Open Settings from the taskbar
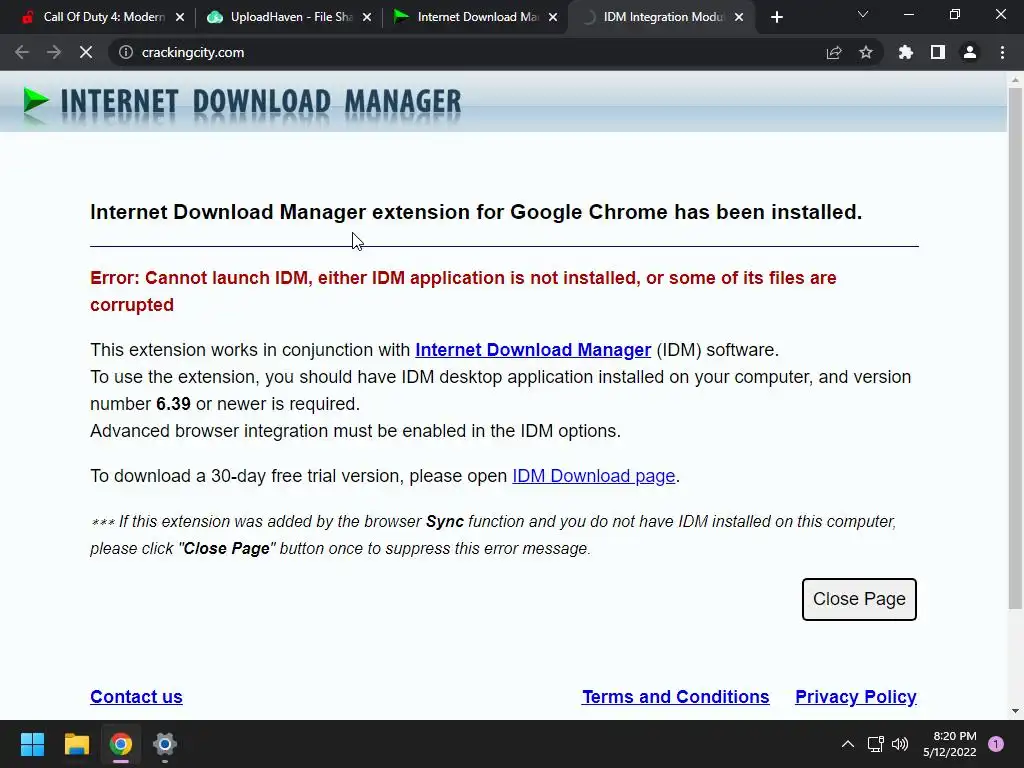1024x768 pixels. [x=165, y=744]
